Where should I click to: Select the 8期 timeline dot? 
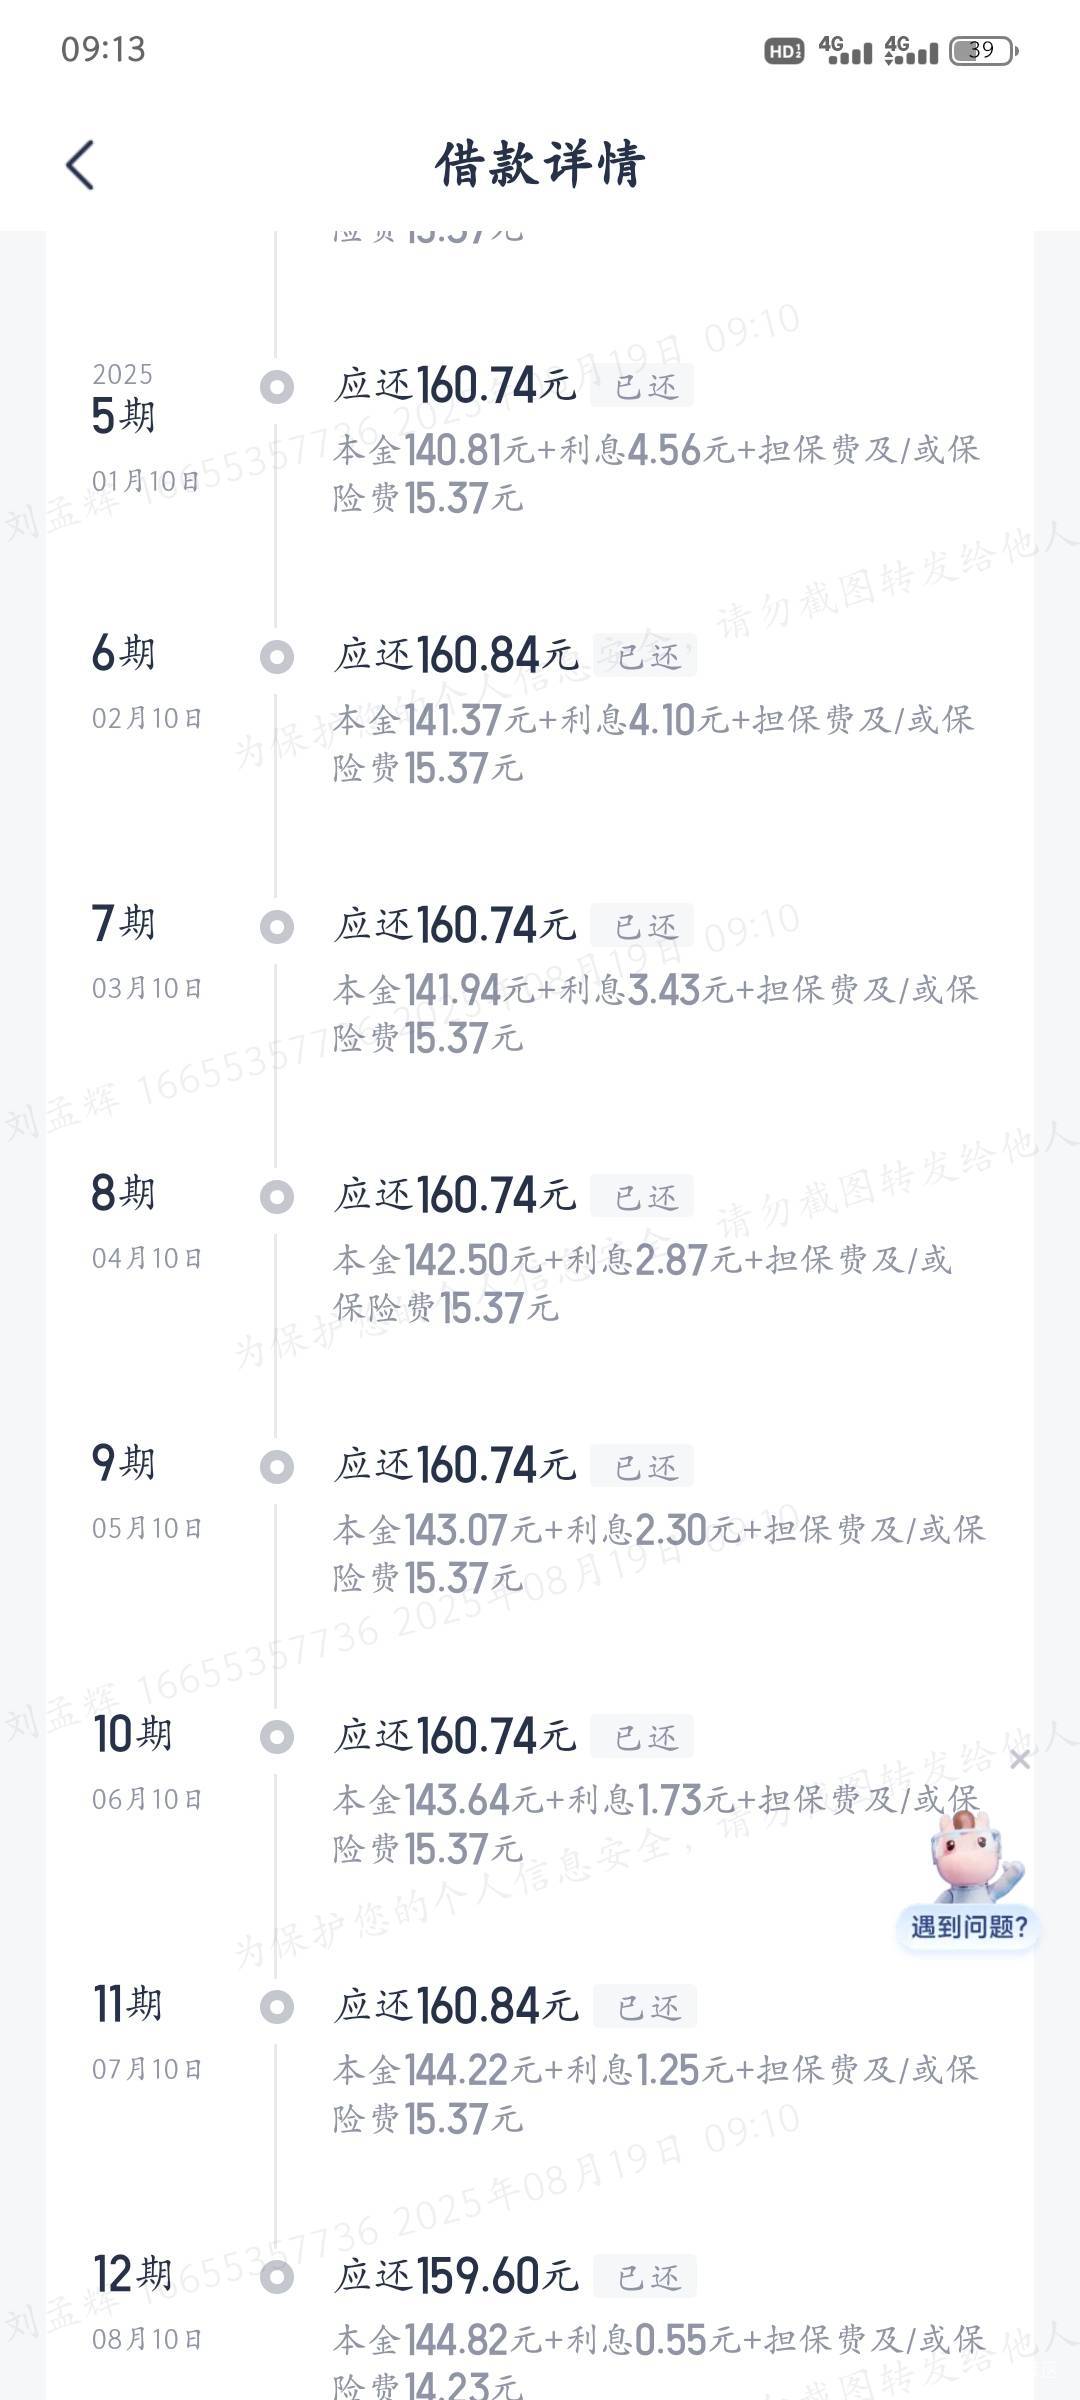point(277,1197)
